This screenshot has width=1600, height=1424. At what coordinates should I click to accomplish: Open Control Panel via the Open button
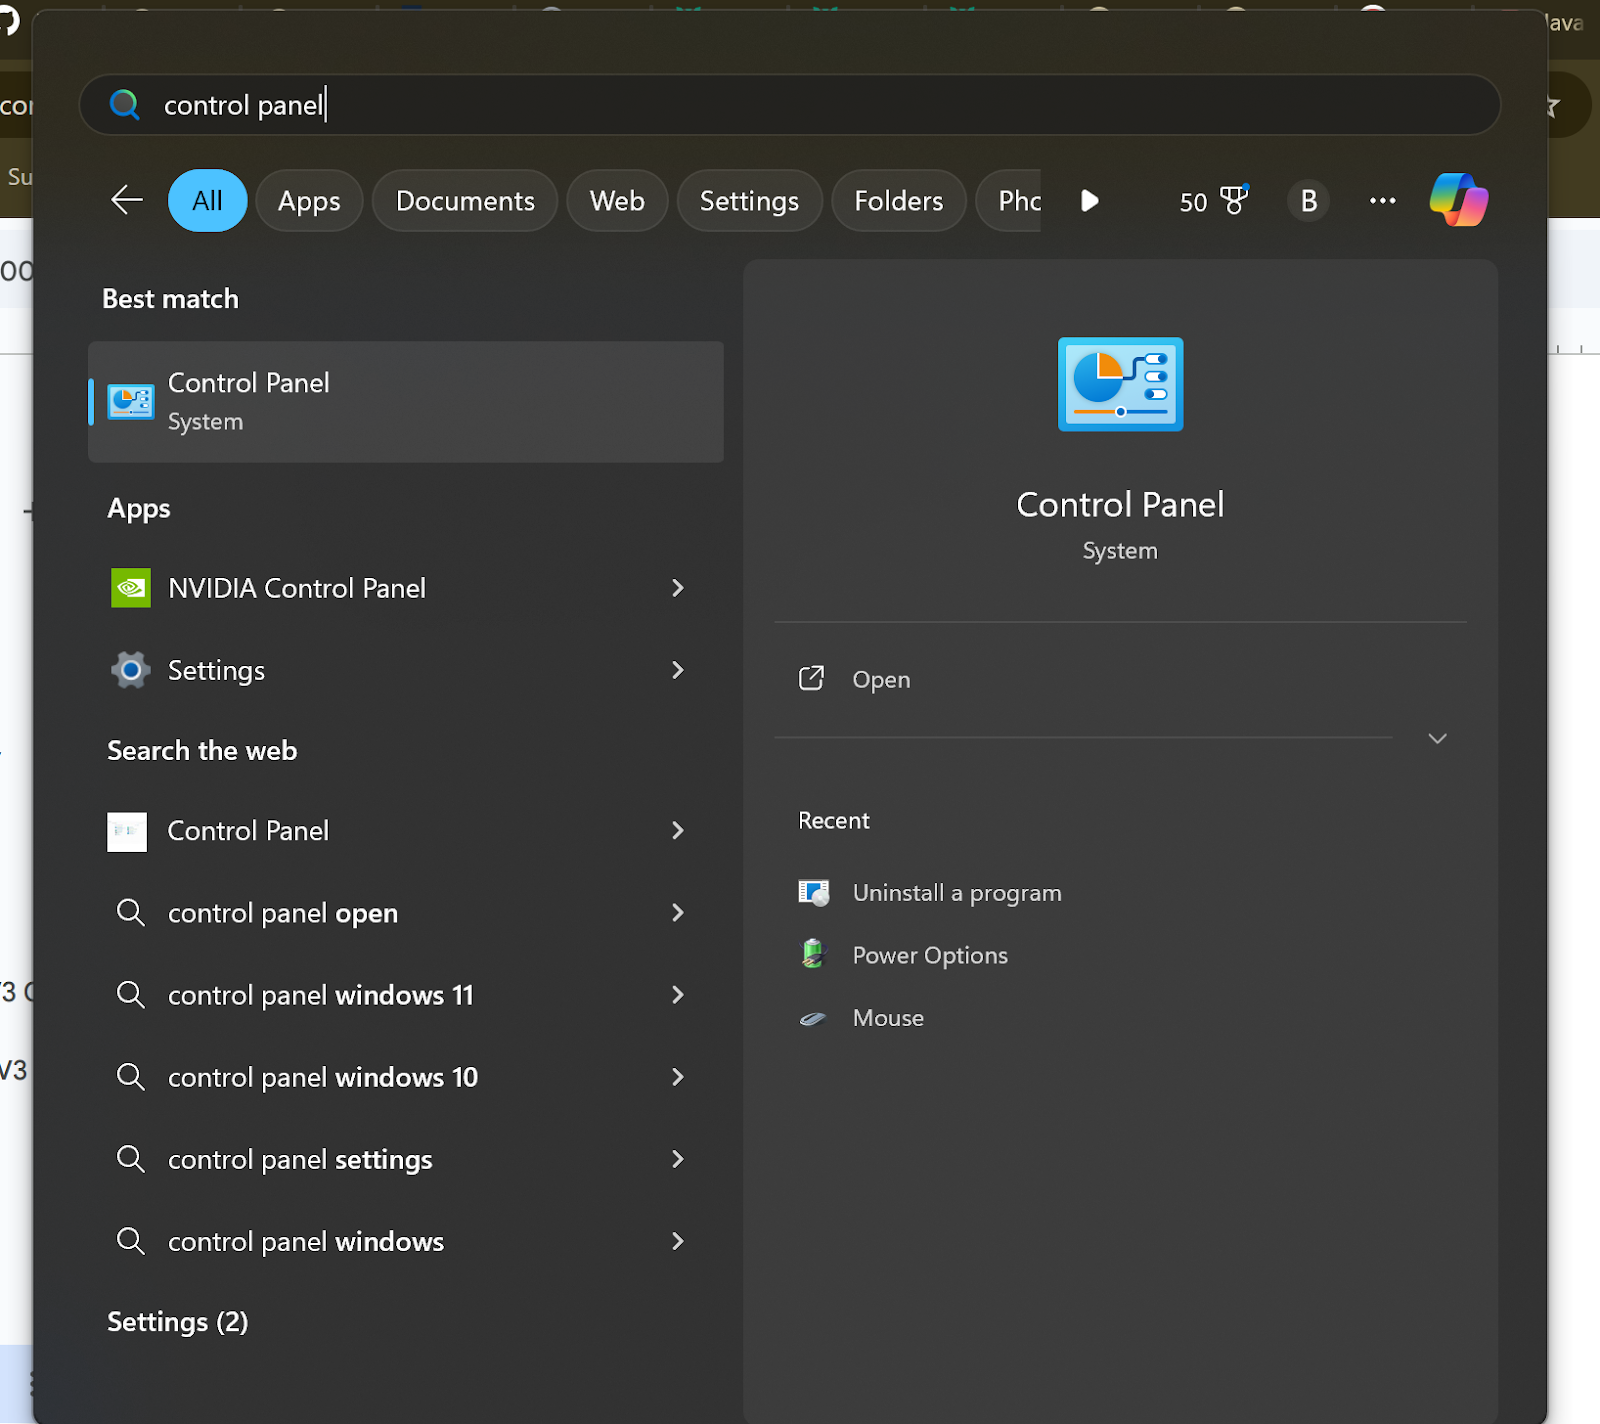1120,680
